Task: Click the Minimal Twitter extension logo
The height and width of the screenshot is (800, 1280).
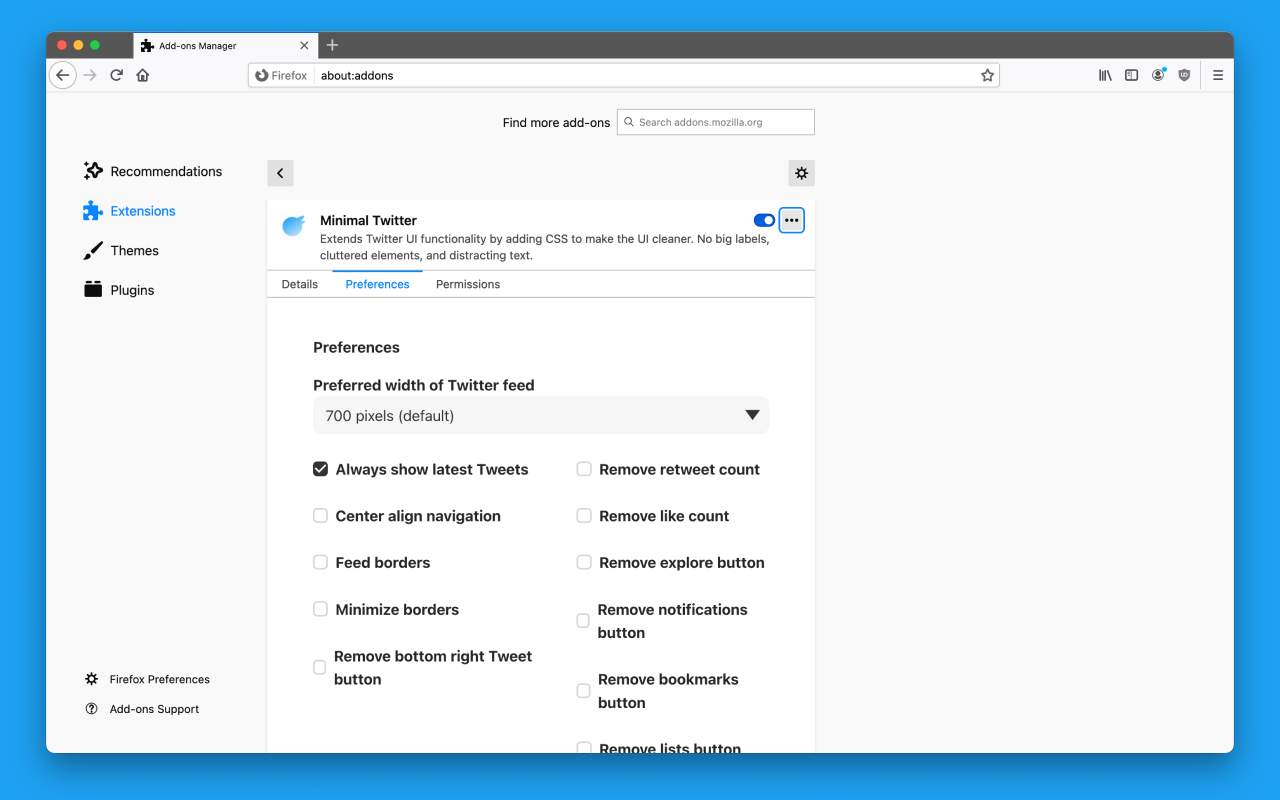Action: click(293, 226)
